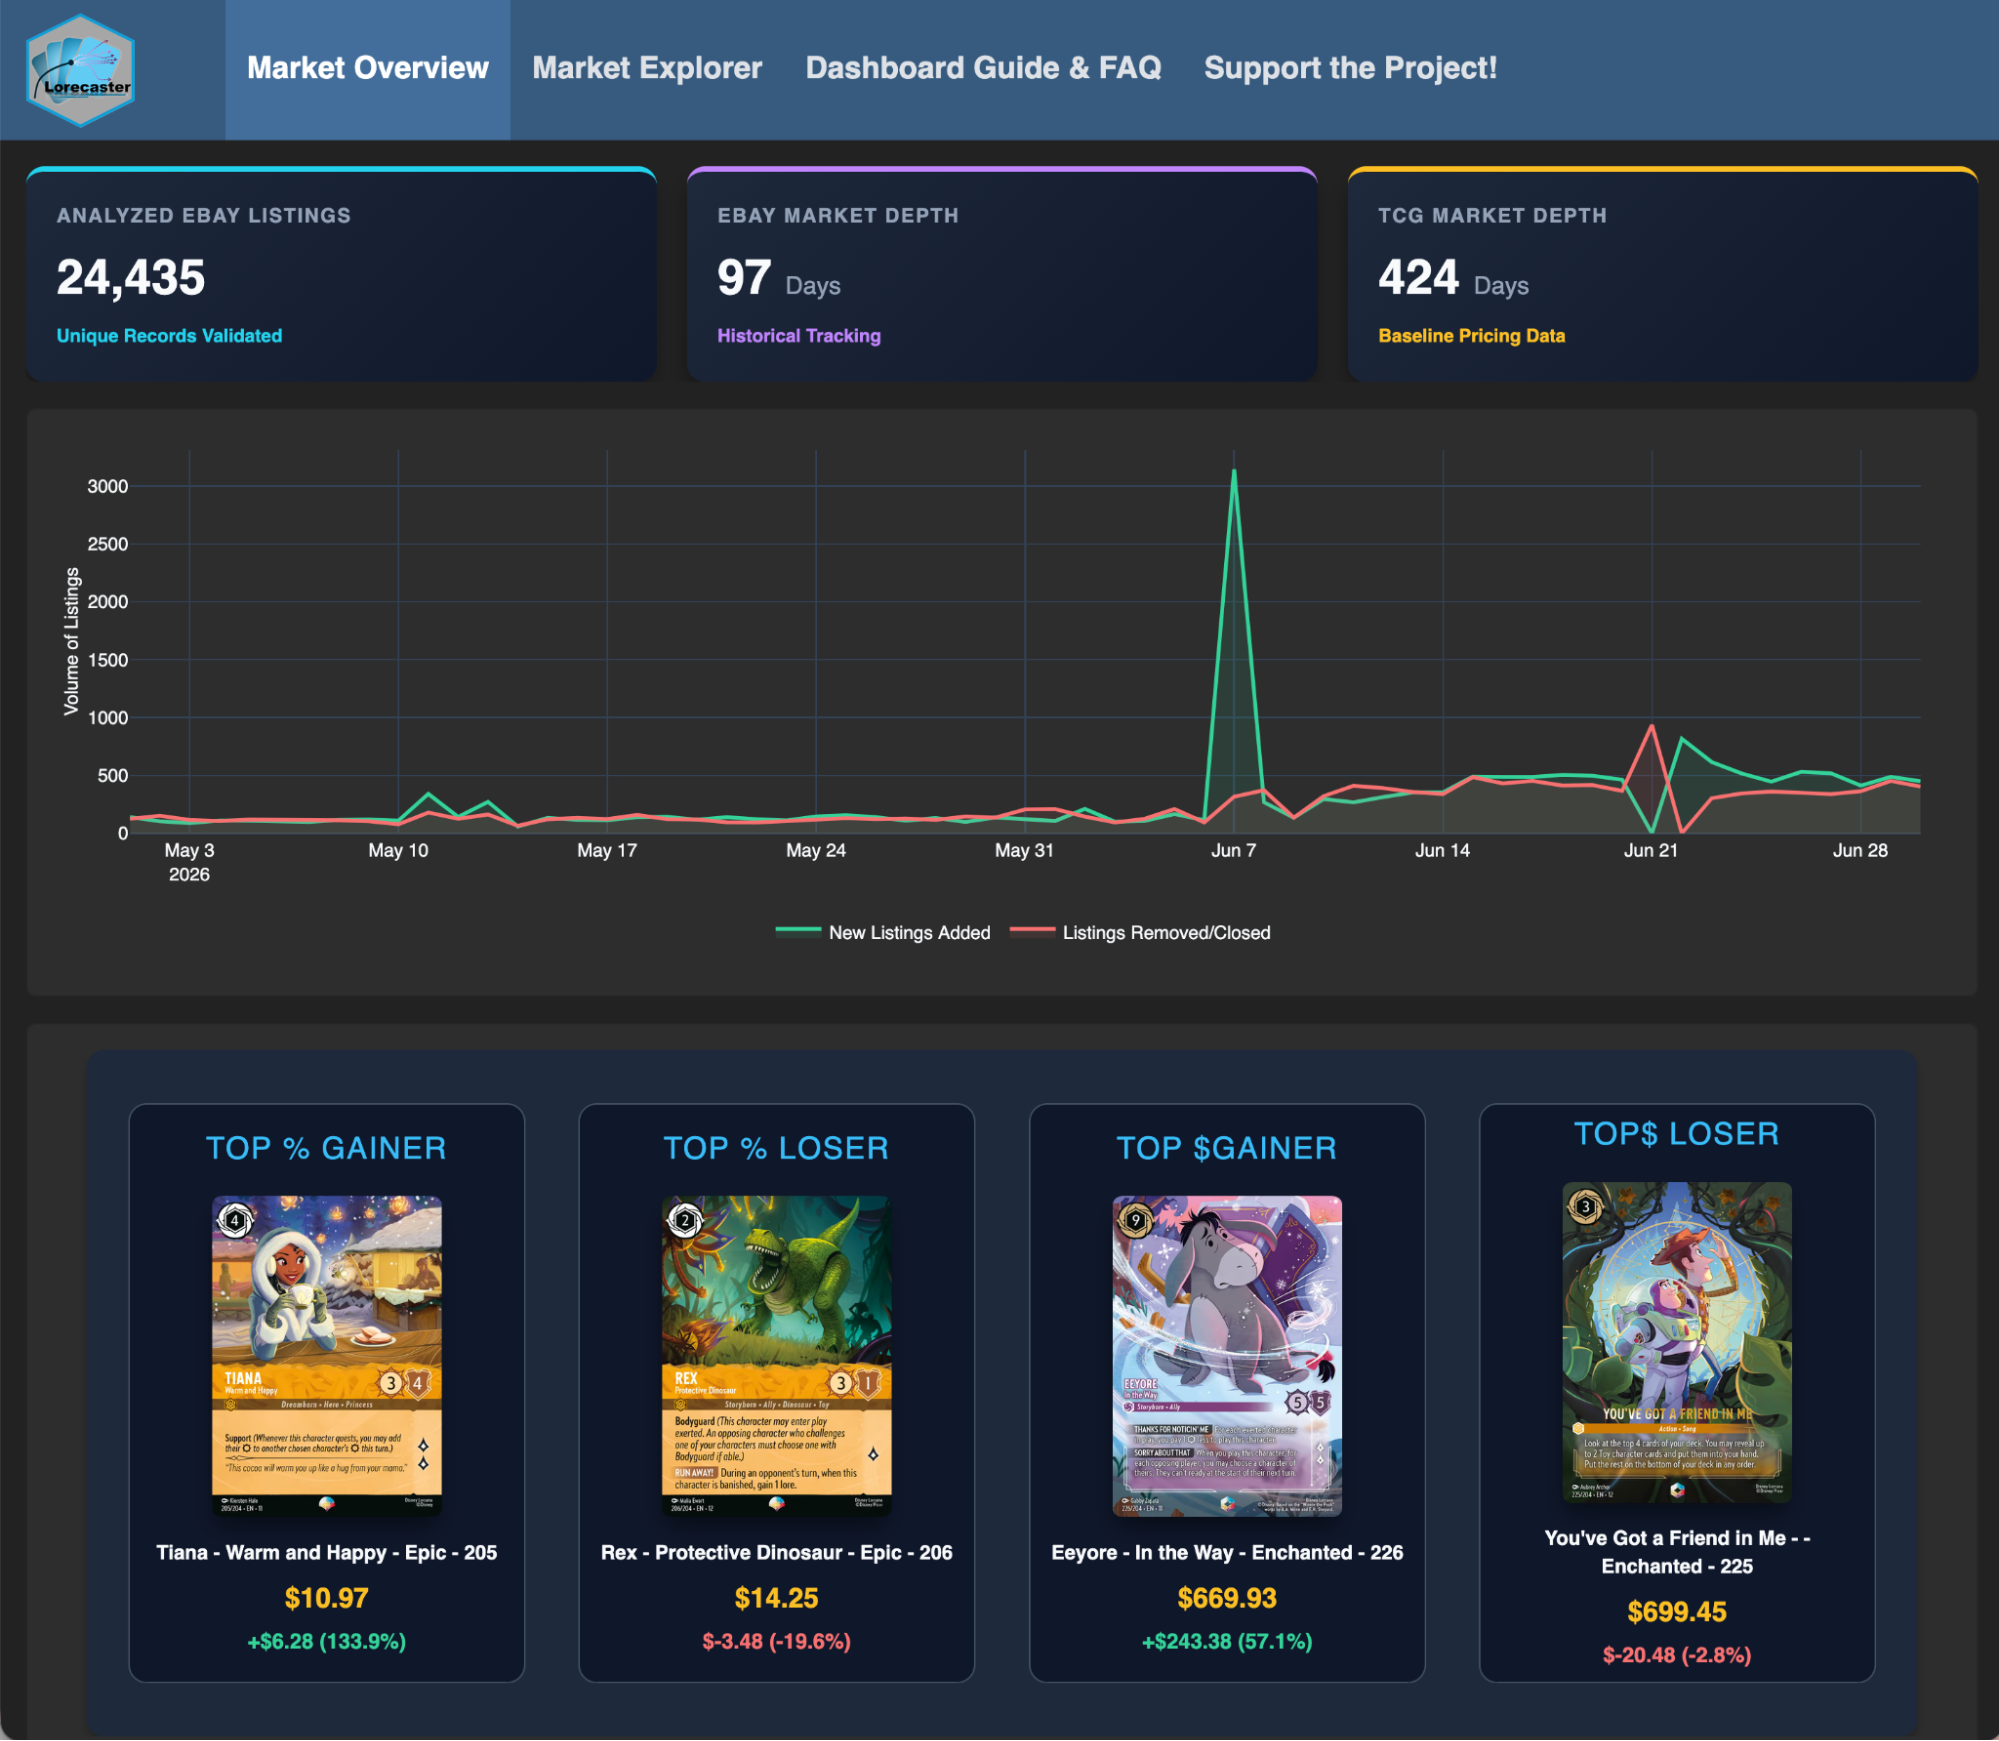Click the Jun 7 spike peak on chart
This screenshot has width=1999, height=1741.
click(1234, 472)
